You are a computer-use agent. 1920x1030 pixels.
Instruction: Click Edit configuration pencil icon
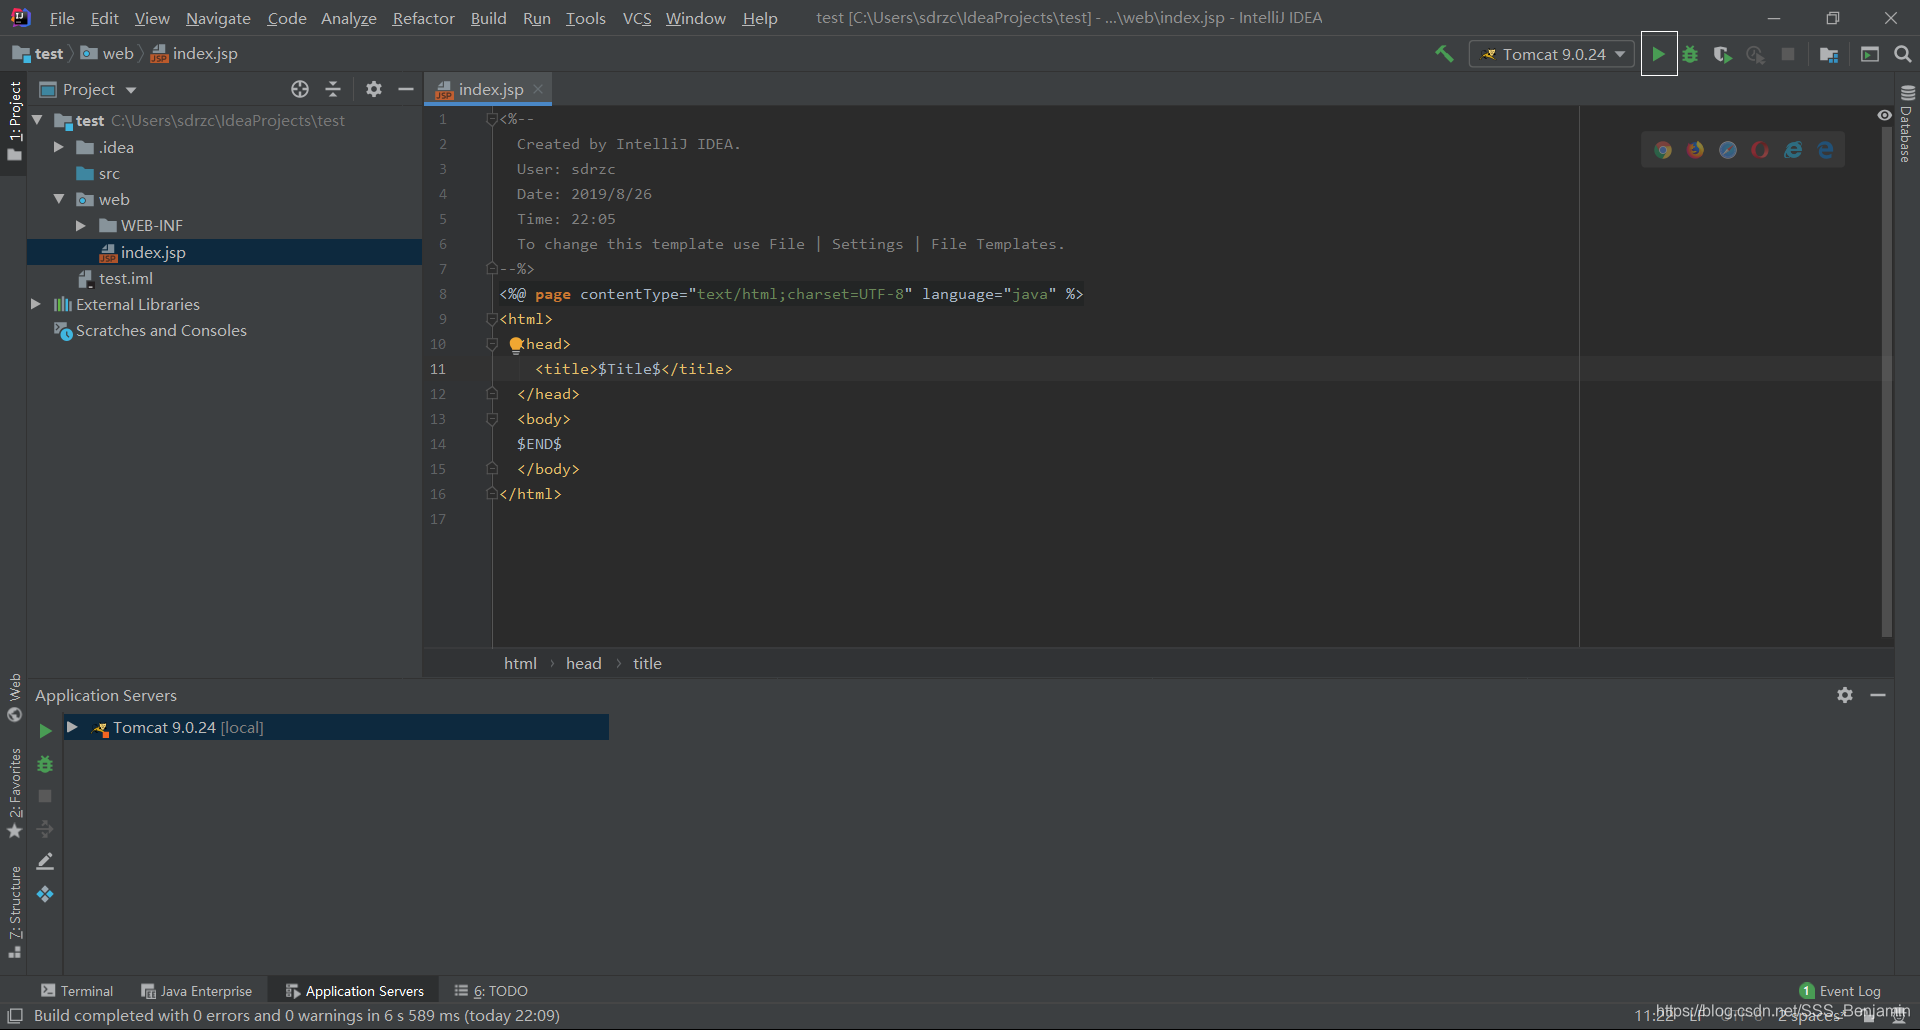[45, 861]
